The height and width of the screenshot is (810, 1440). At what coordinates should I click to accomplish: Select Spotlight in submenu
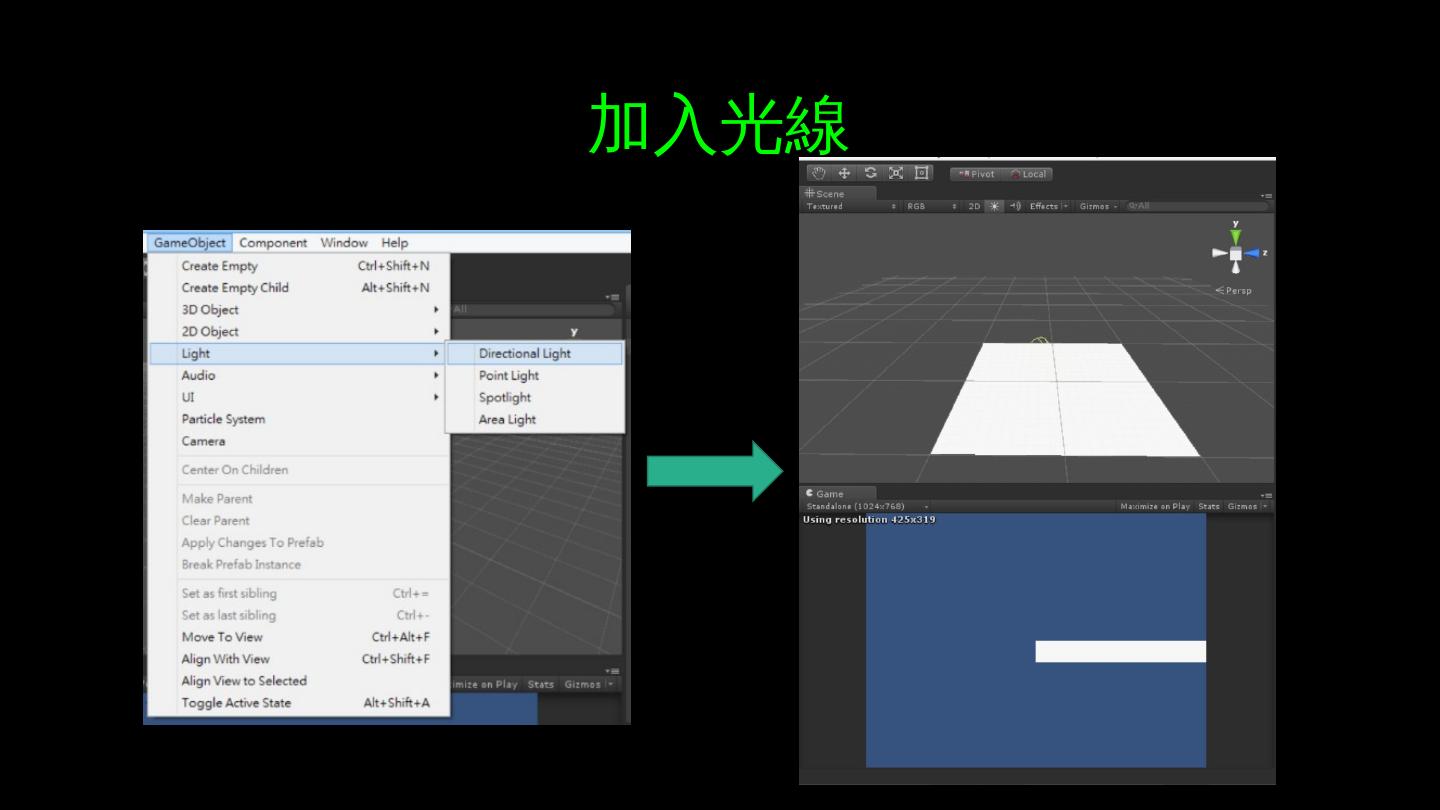pos(534,398)
